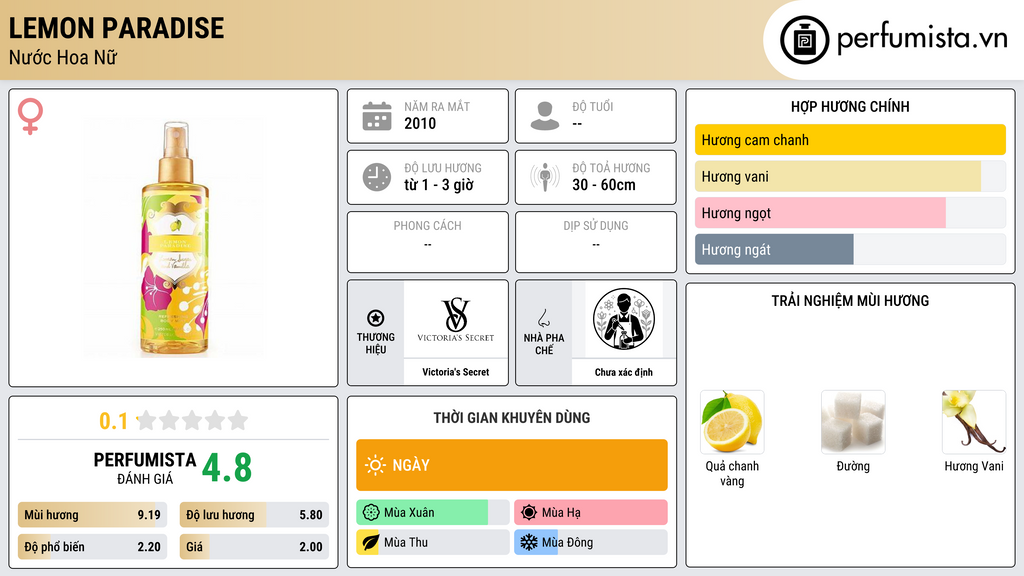This screenshot has height=576, width=1024.
Task: Click the star badge icon above Thương hiệu
Action: point(376,318)
